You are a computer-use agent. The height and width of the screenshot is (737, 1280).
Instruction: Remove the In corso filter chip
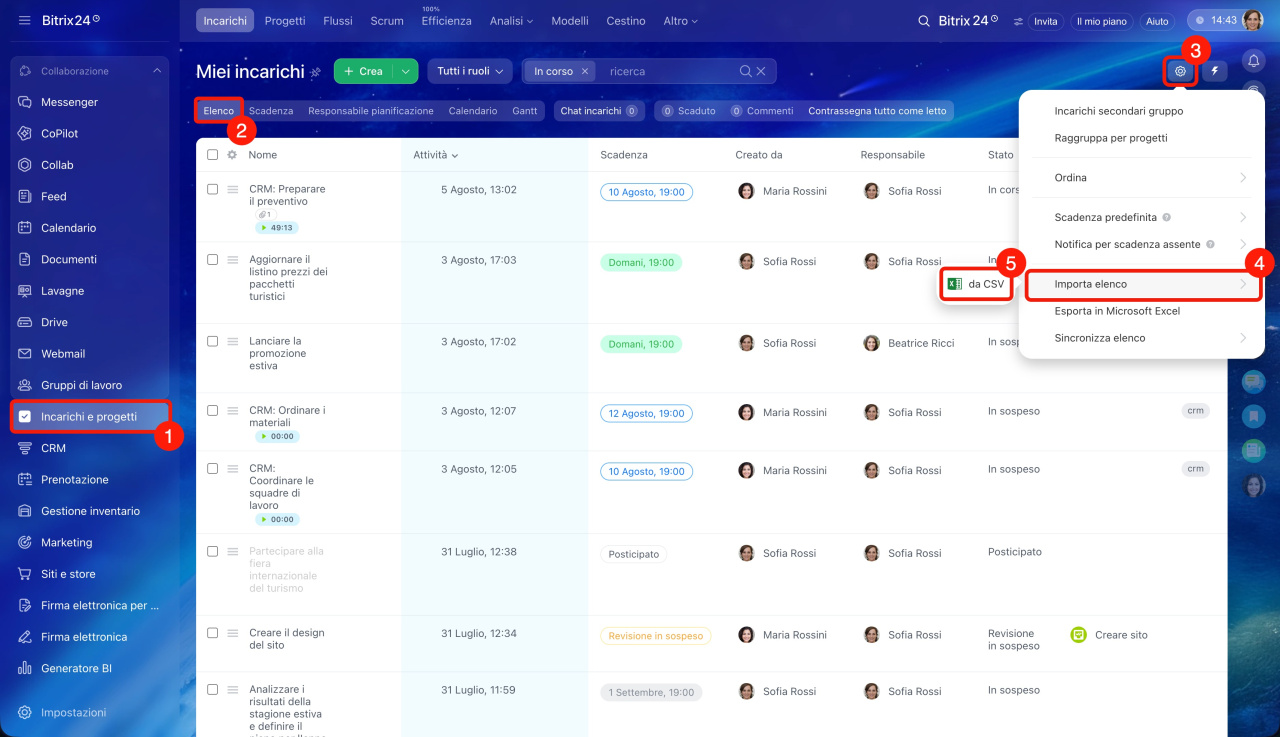[x=585, y=71]
